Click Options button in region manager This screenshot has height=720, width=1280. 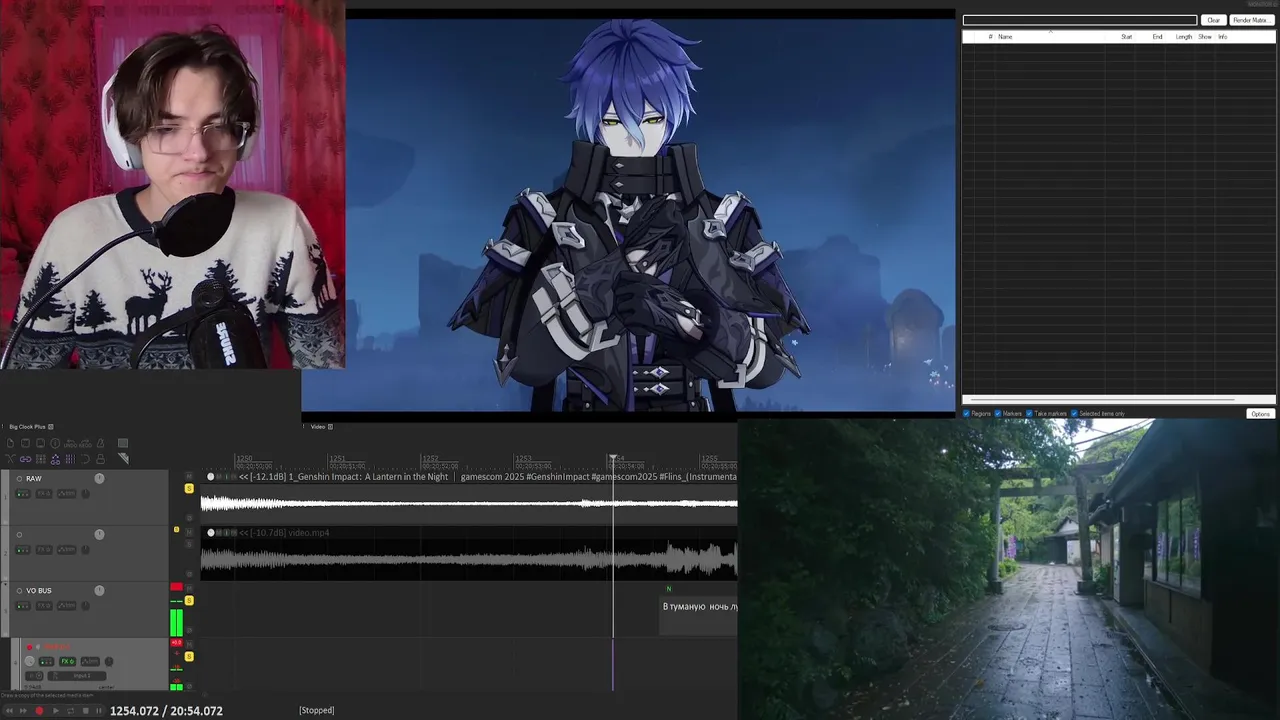tap(1260, 414)
